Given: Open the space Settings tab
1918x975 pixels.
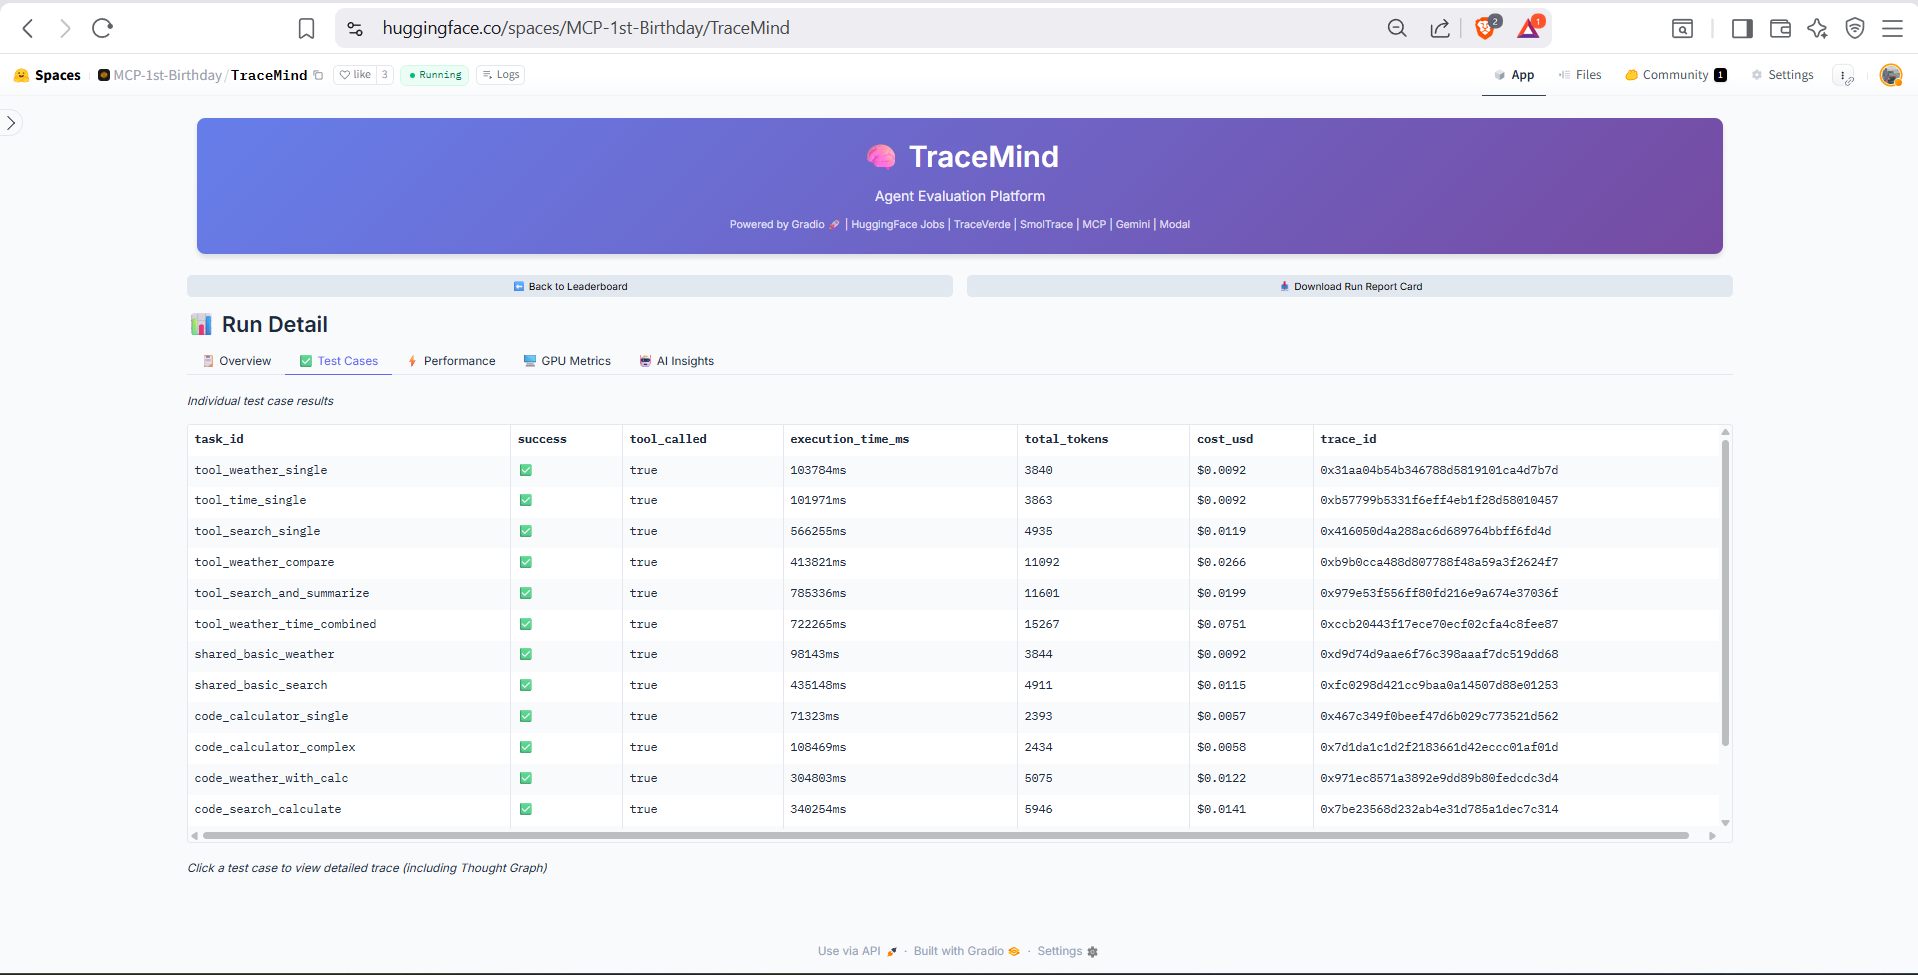Looking at the screenshot, I should [1782, 75].
